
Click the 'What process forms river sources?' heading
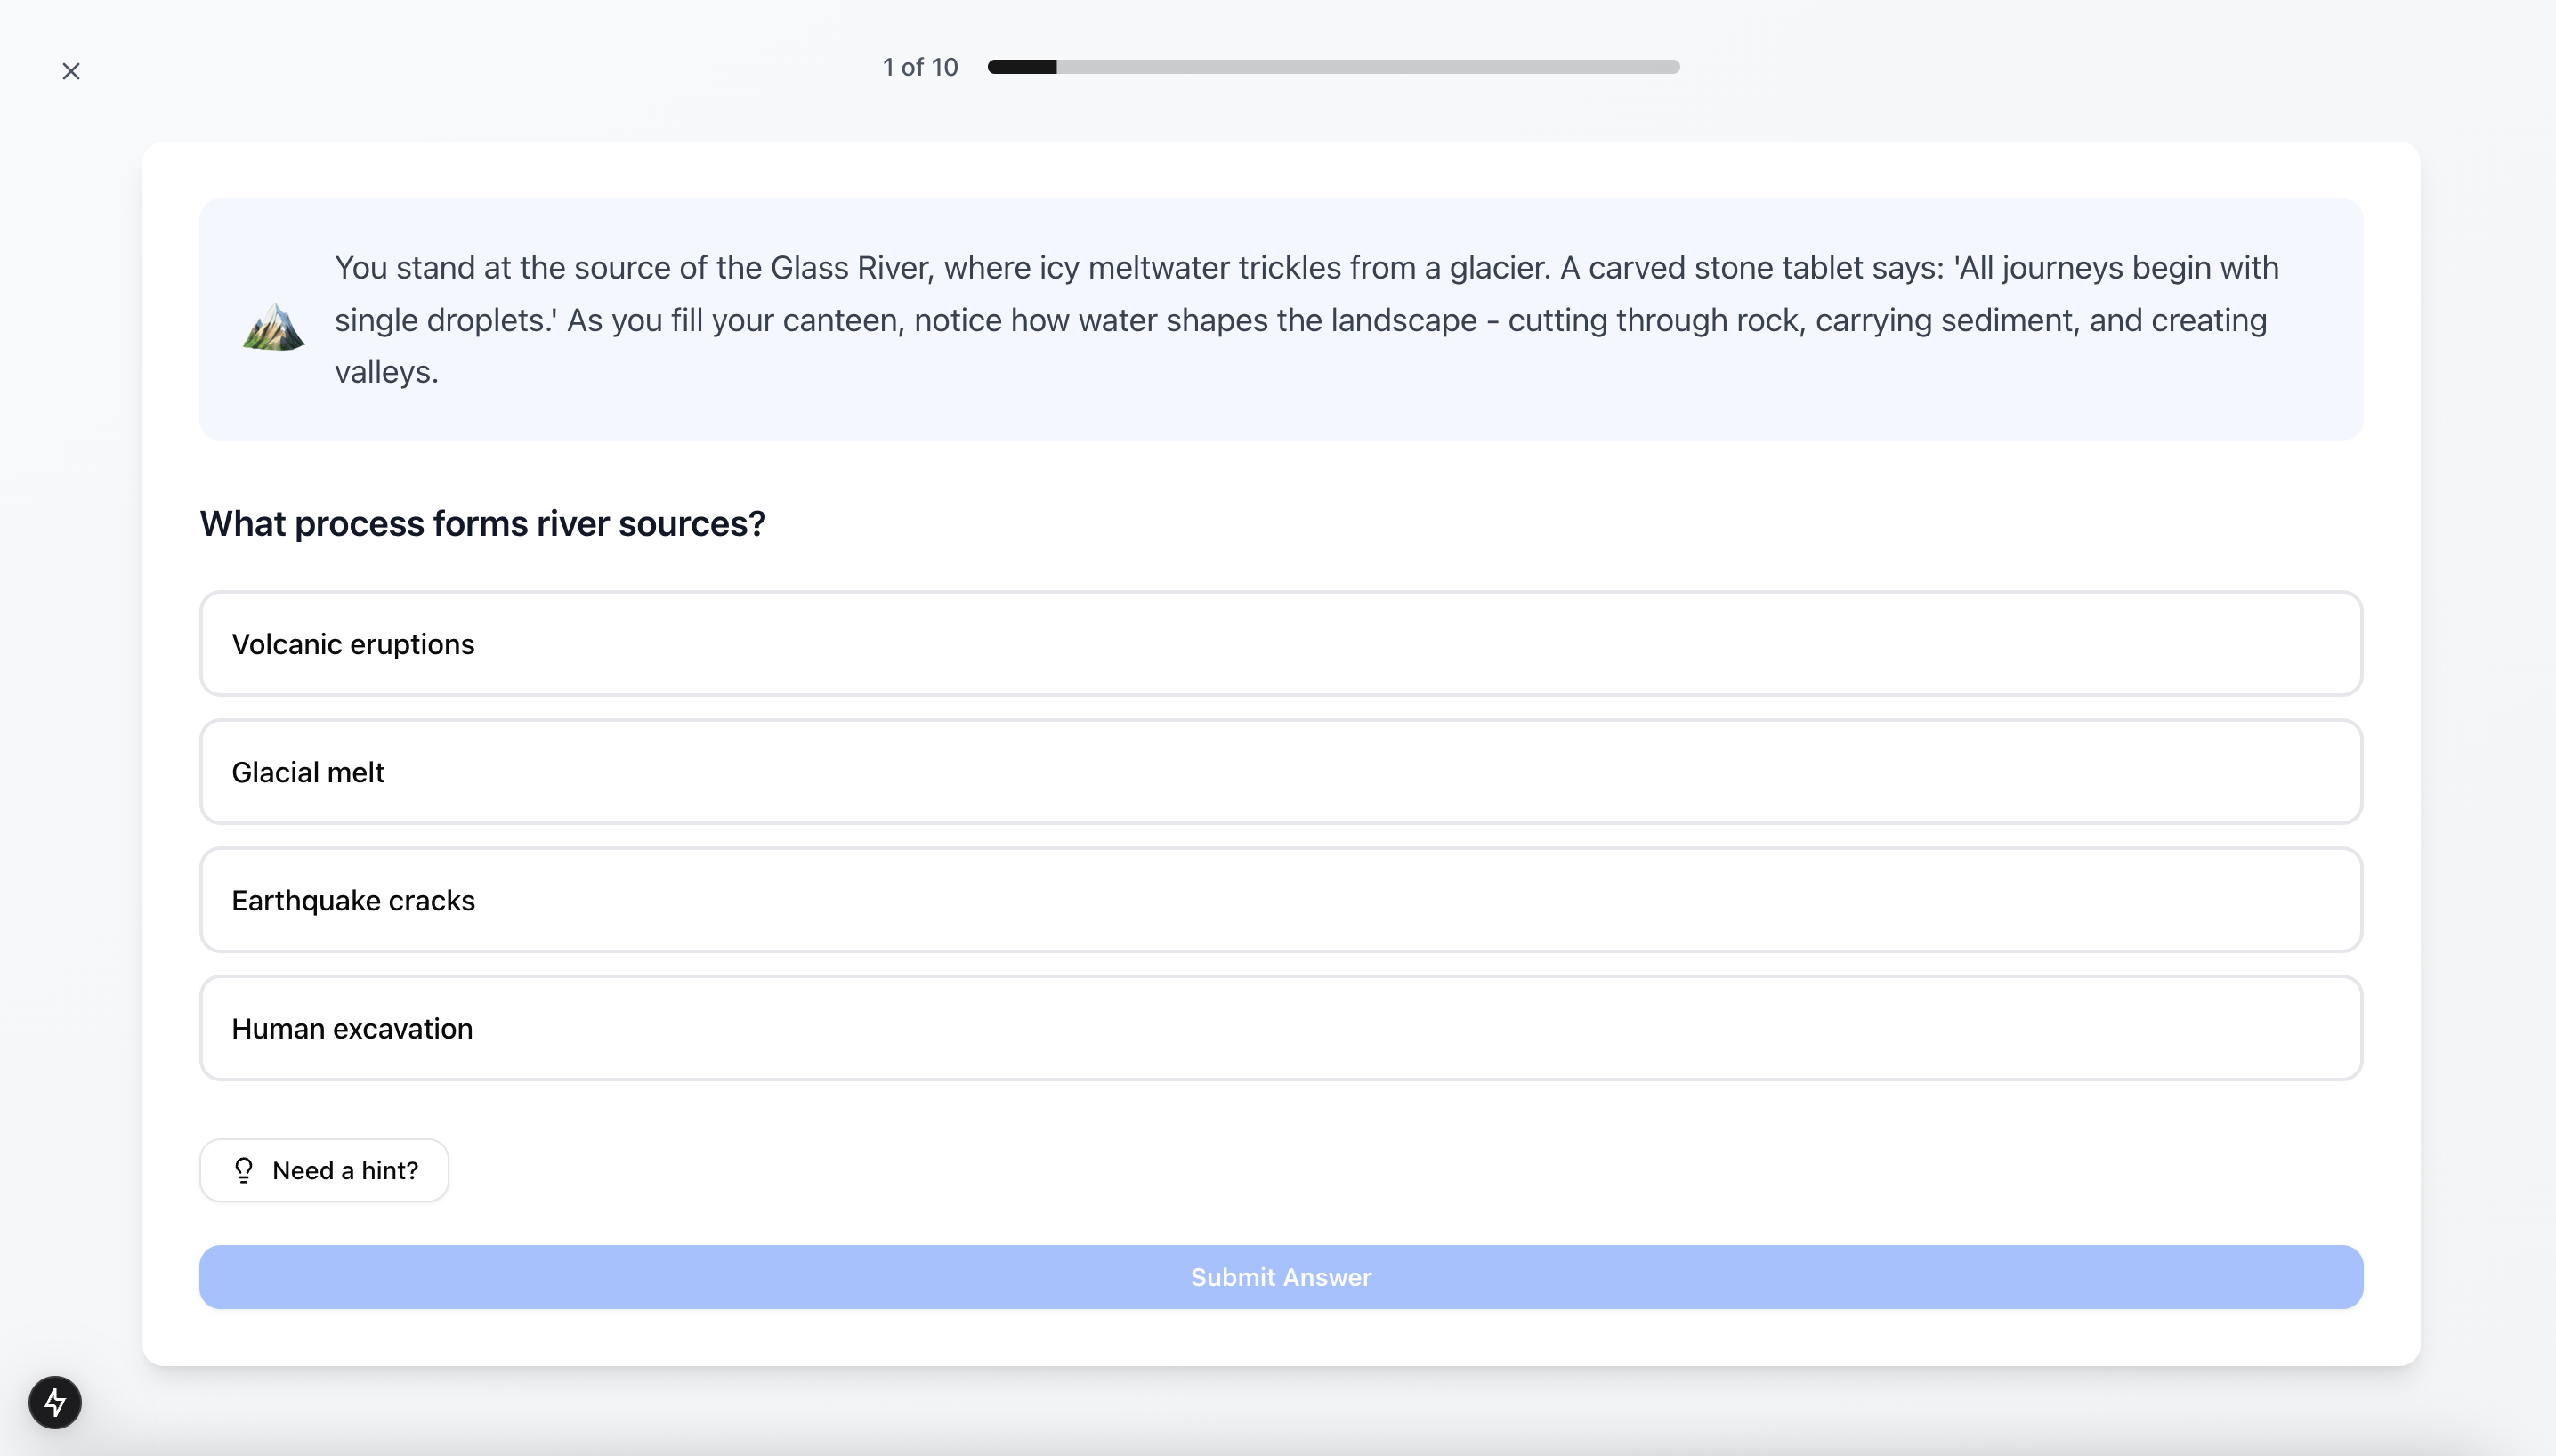coord(482,523)
